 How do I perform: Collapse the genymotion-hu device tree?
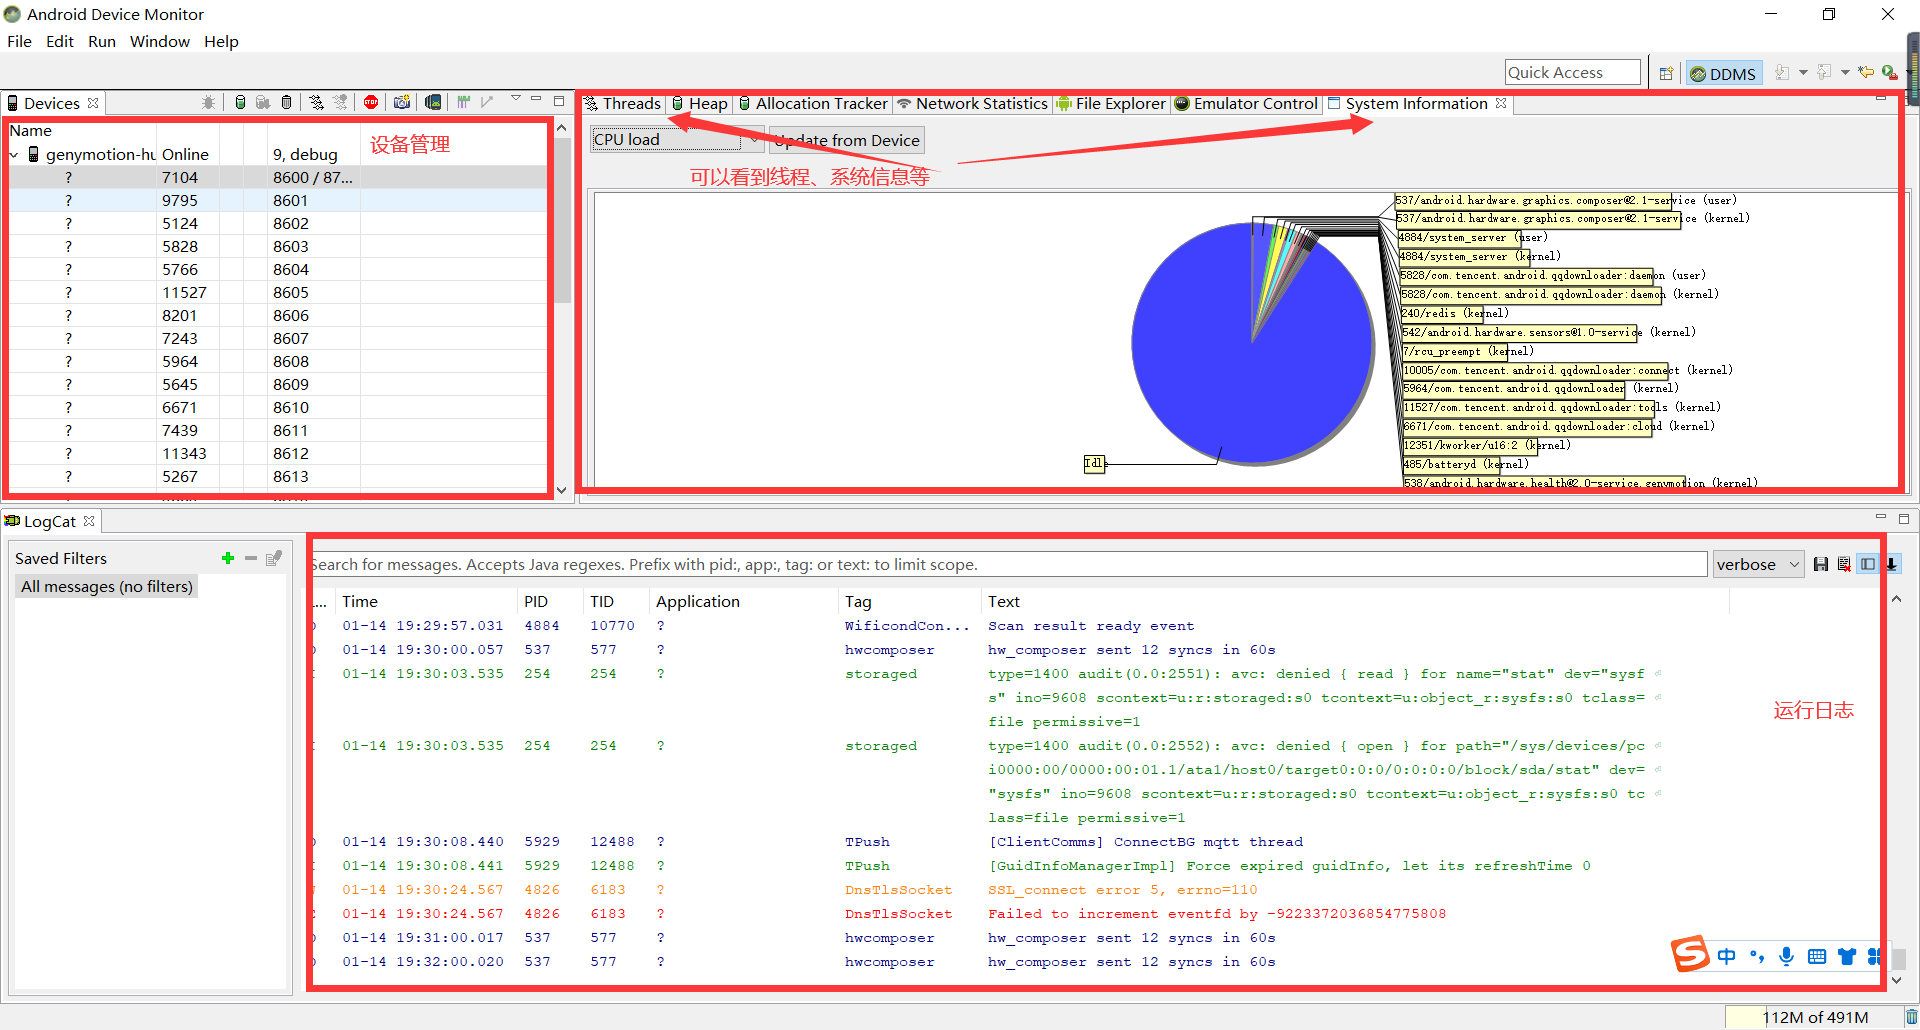(14, 155)
